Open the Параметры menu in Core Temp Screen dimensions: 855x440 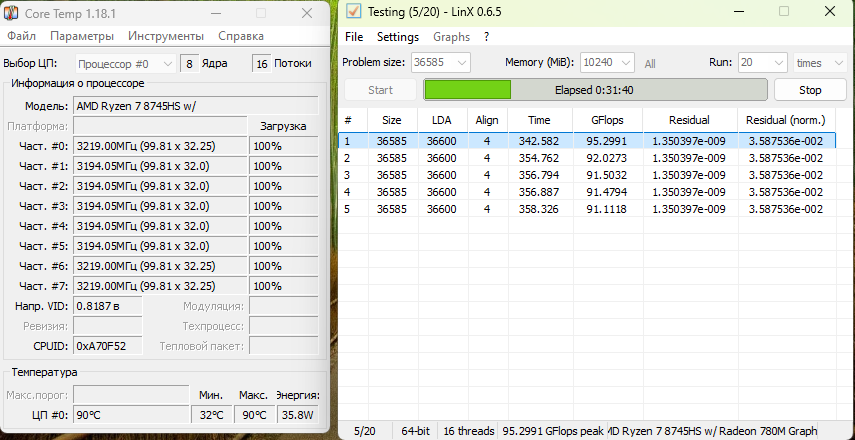point(82,36)
